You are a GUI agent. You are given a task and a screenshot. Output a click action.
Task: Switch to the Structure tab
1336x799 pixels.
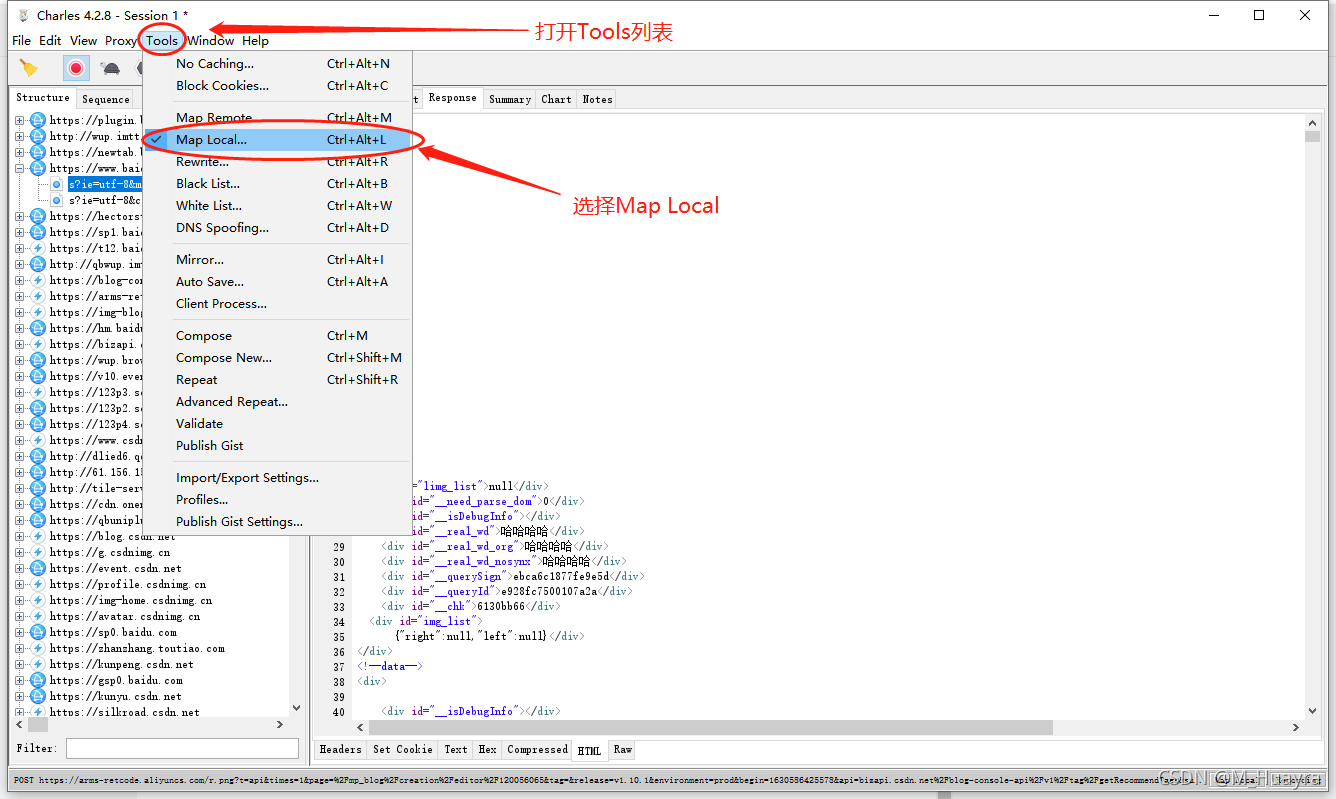(43, 98)
